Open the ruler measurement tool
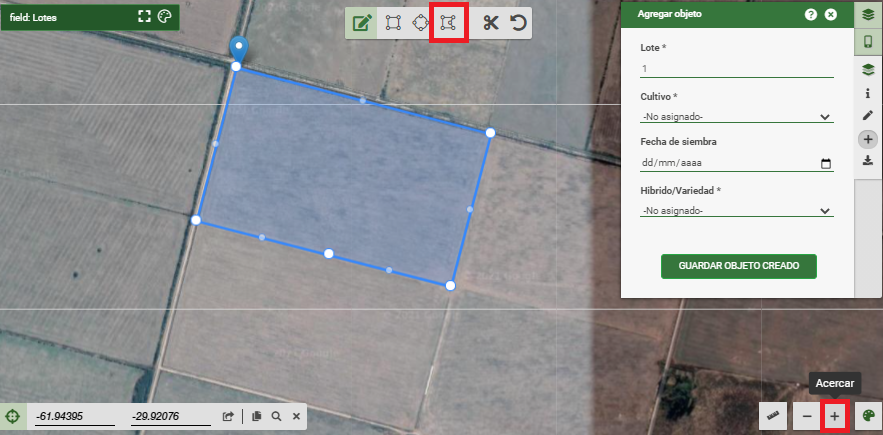Viewport: 883px width, 435px height. (x=775, y=416)
